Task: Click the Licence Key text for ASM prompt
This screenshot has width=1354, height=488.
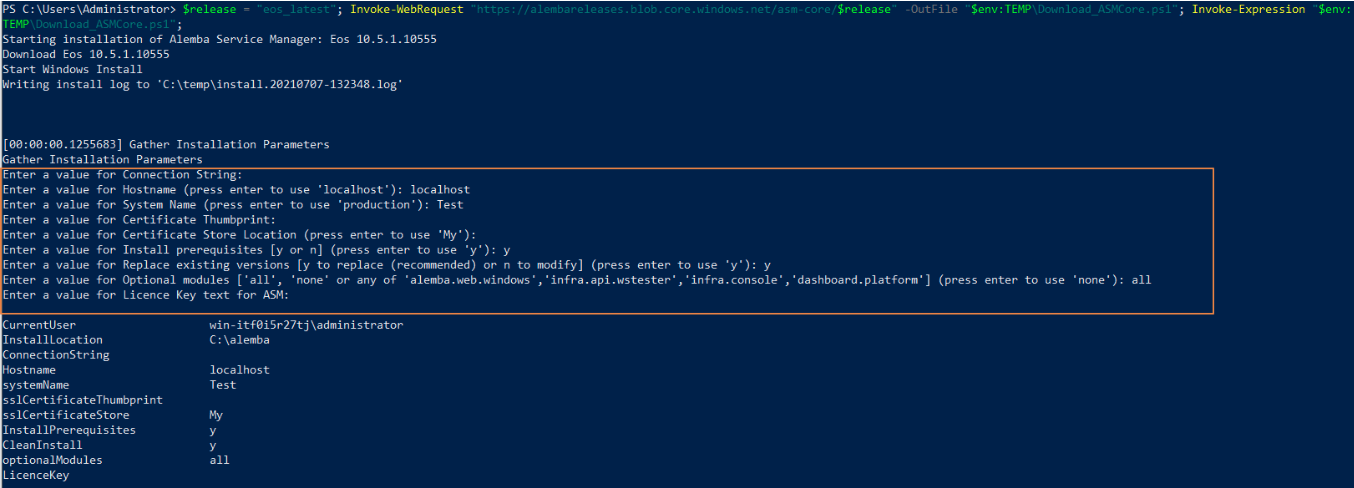Action: 146,295
